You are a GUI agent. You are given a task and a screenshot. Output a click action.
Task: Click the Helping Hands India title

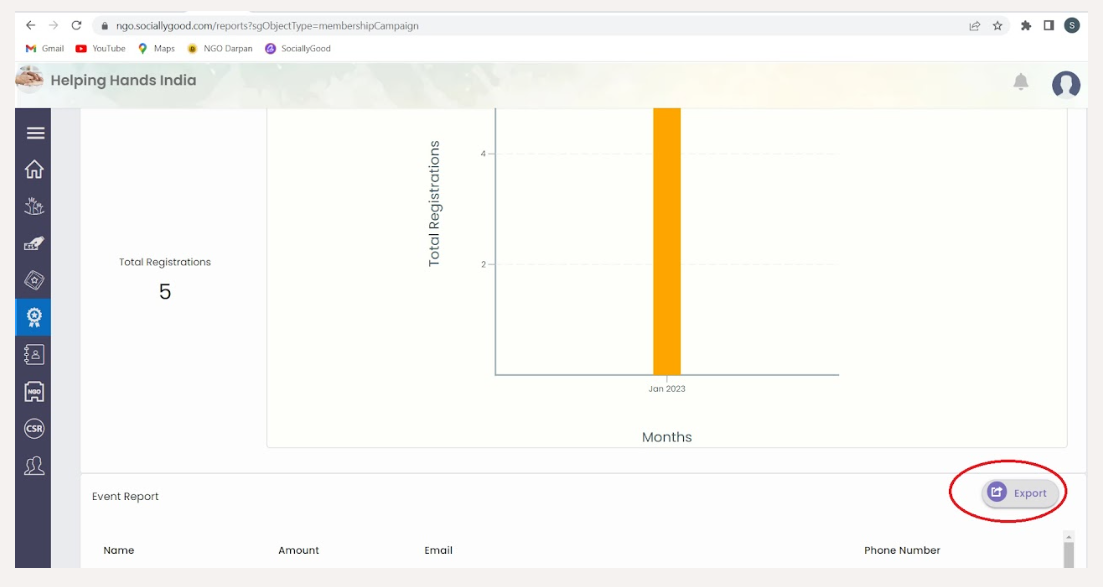click(x=123, y=80)
